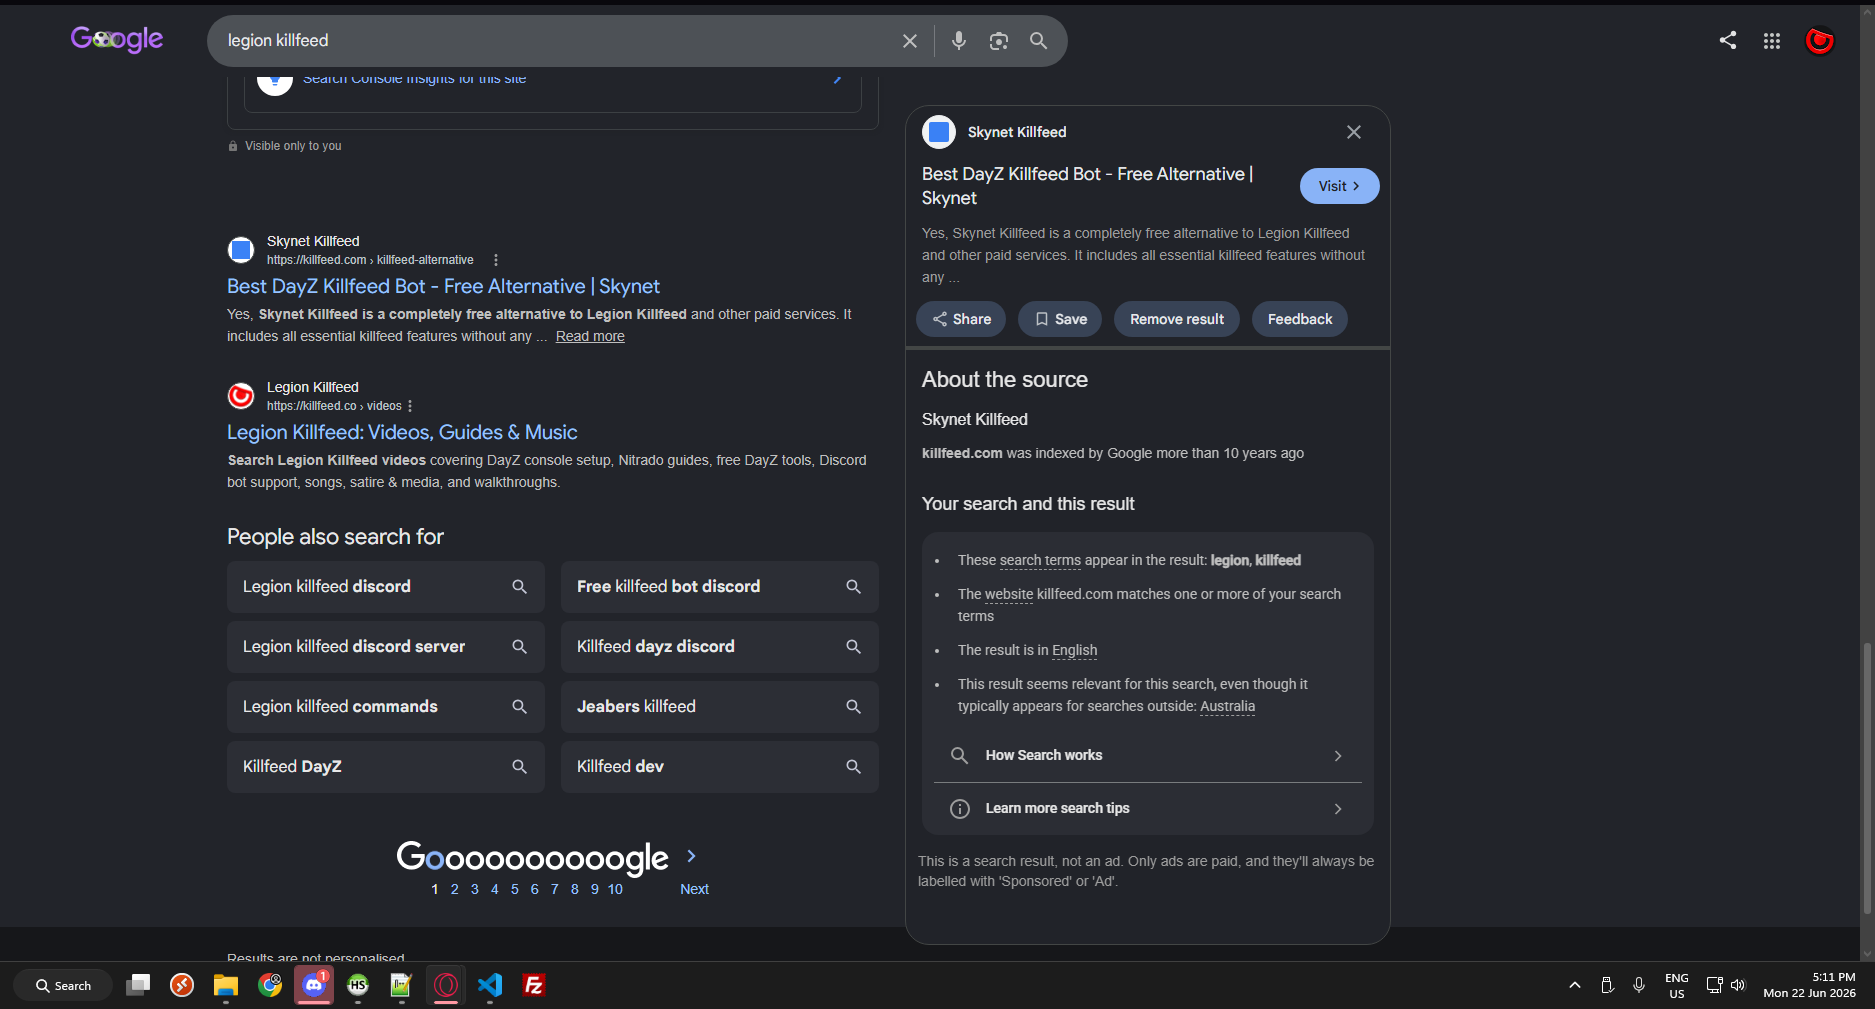The image size is (1875, 1009).
Task: Click the share icon in Google header
Action: (x=1728, y=40)
